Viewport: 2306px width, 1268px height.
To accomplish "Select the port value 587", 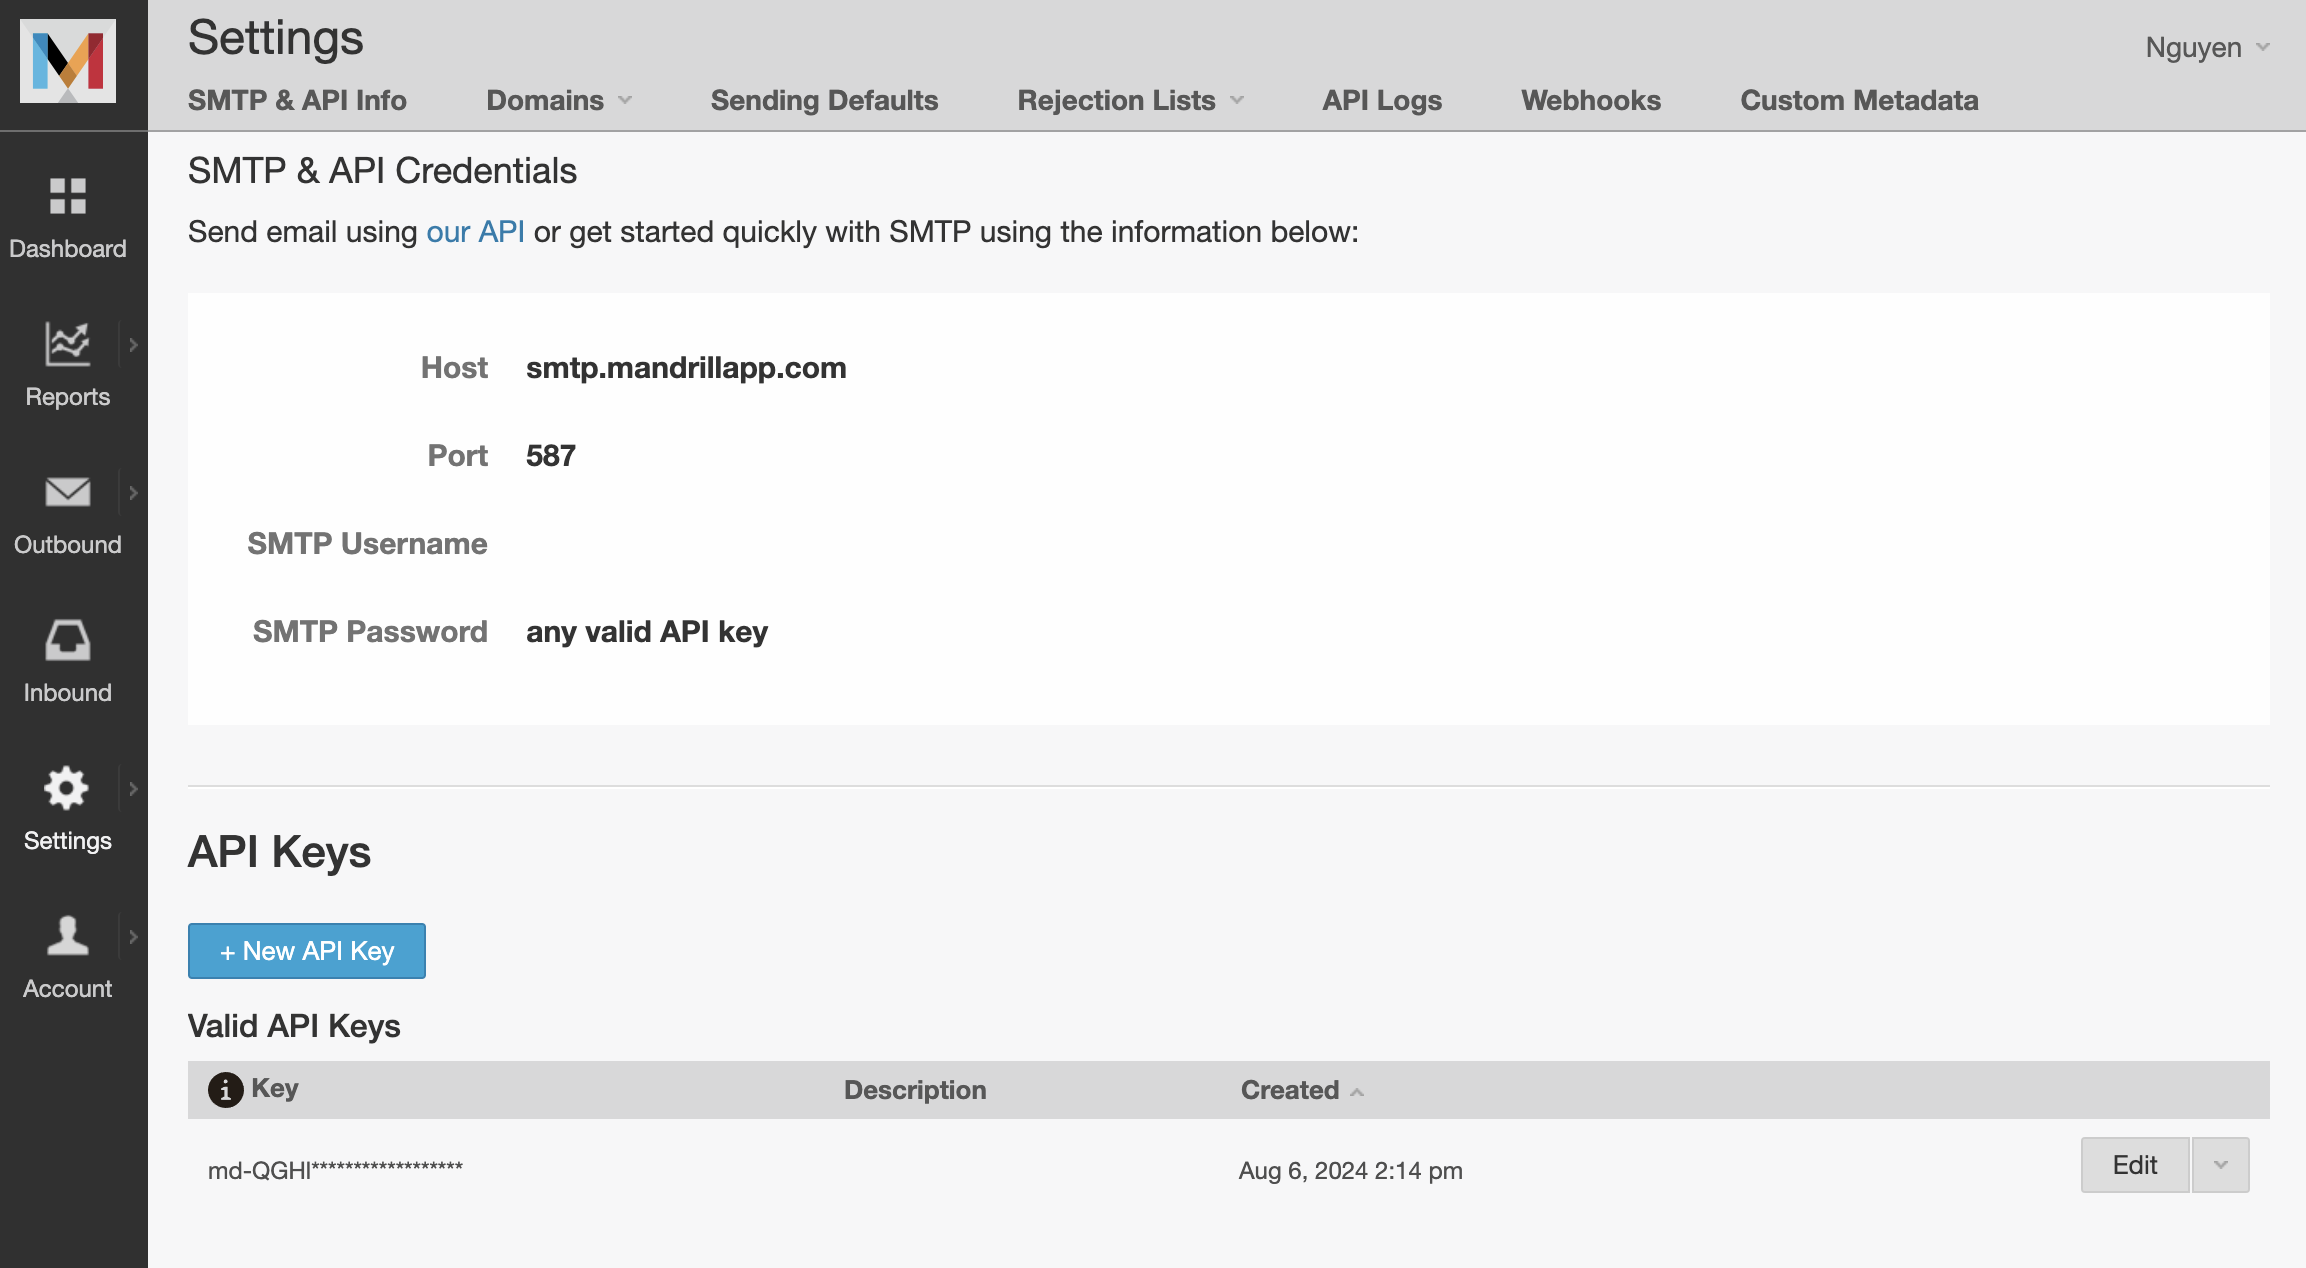I will tap(551, 456).
